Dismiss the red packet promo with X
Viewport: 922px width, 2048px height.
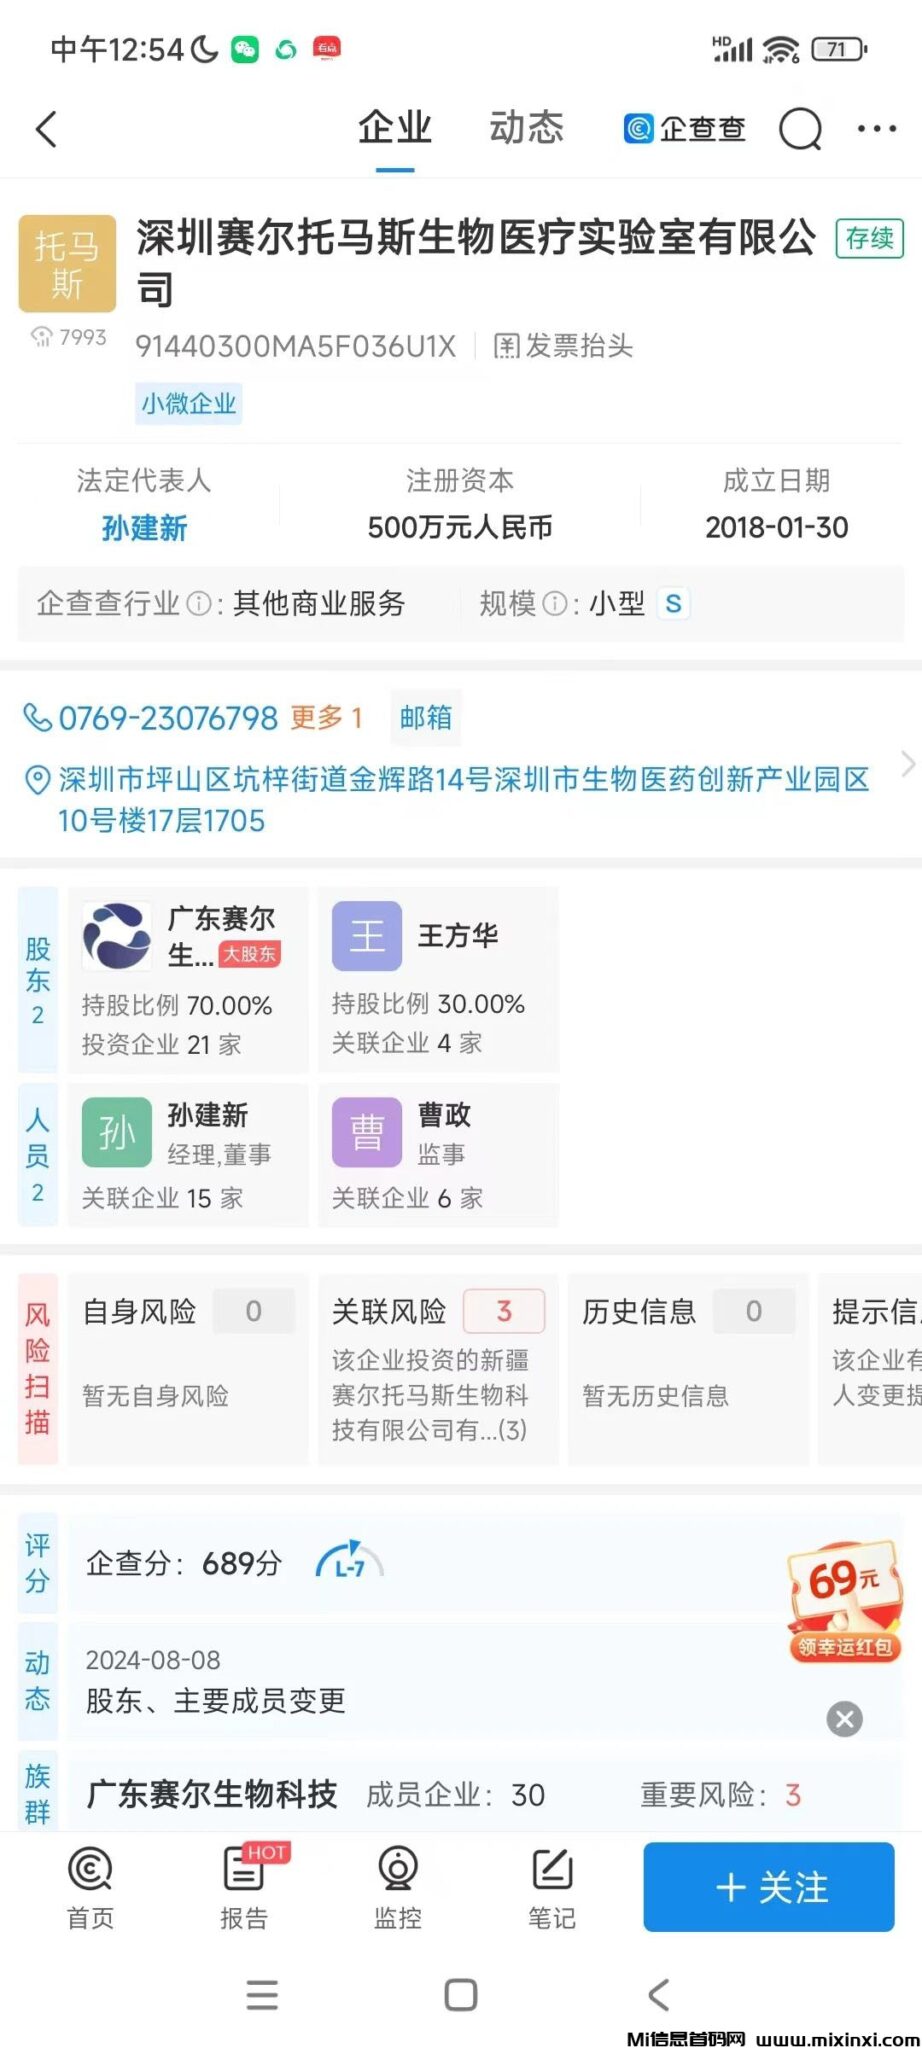point(845,1719)
